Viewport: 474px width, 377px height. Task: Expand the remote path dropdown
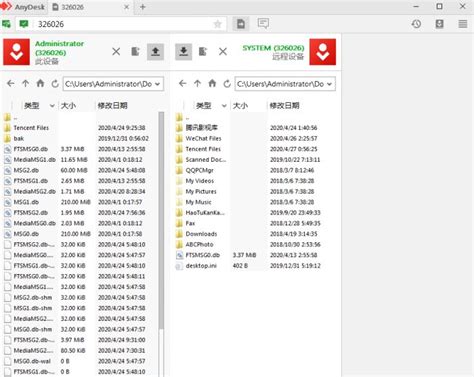click(329, 84)
